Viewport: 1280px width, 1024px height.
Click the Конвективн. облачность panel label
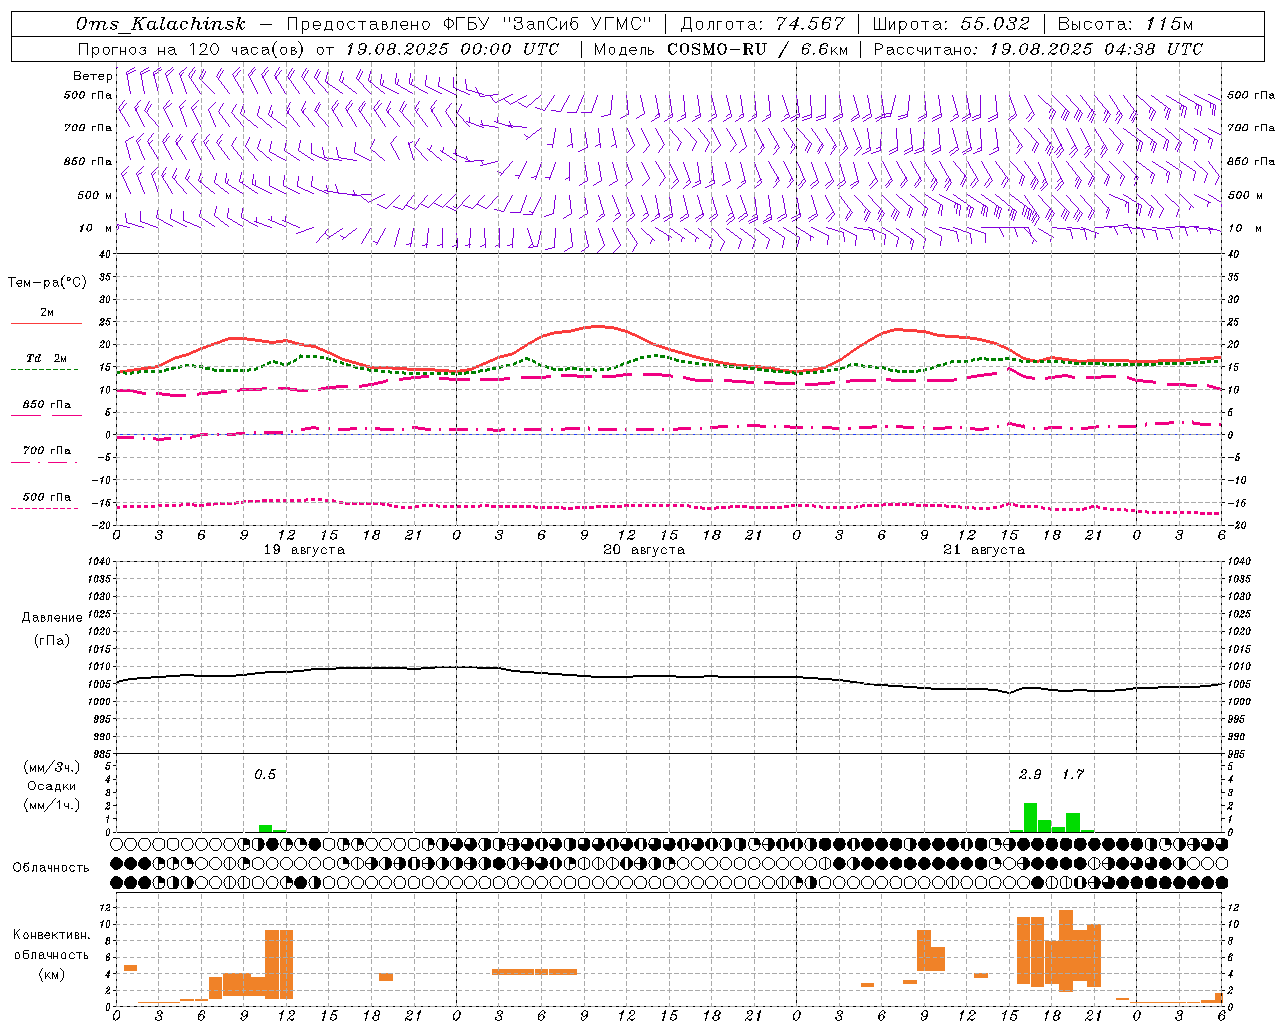(52, 945)
